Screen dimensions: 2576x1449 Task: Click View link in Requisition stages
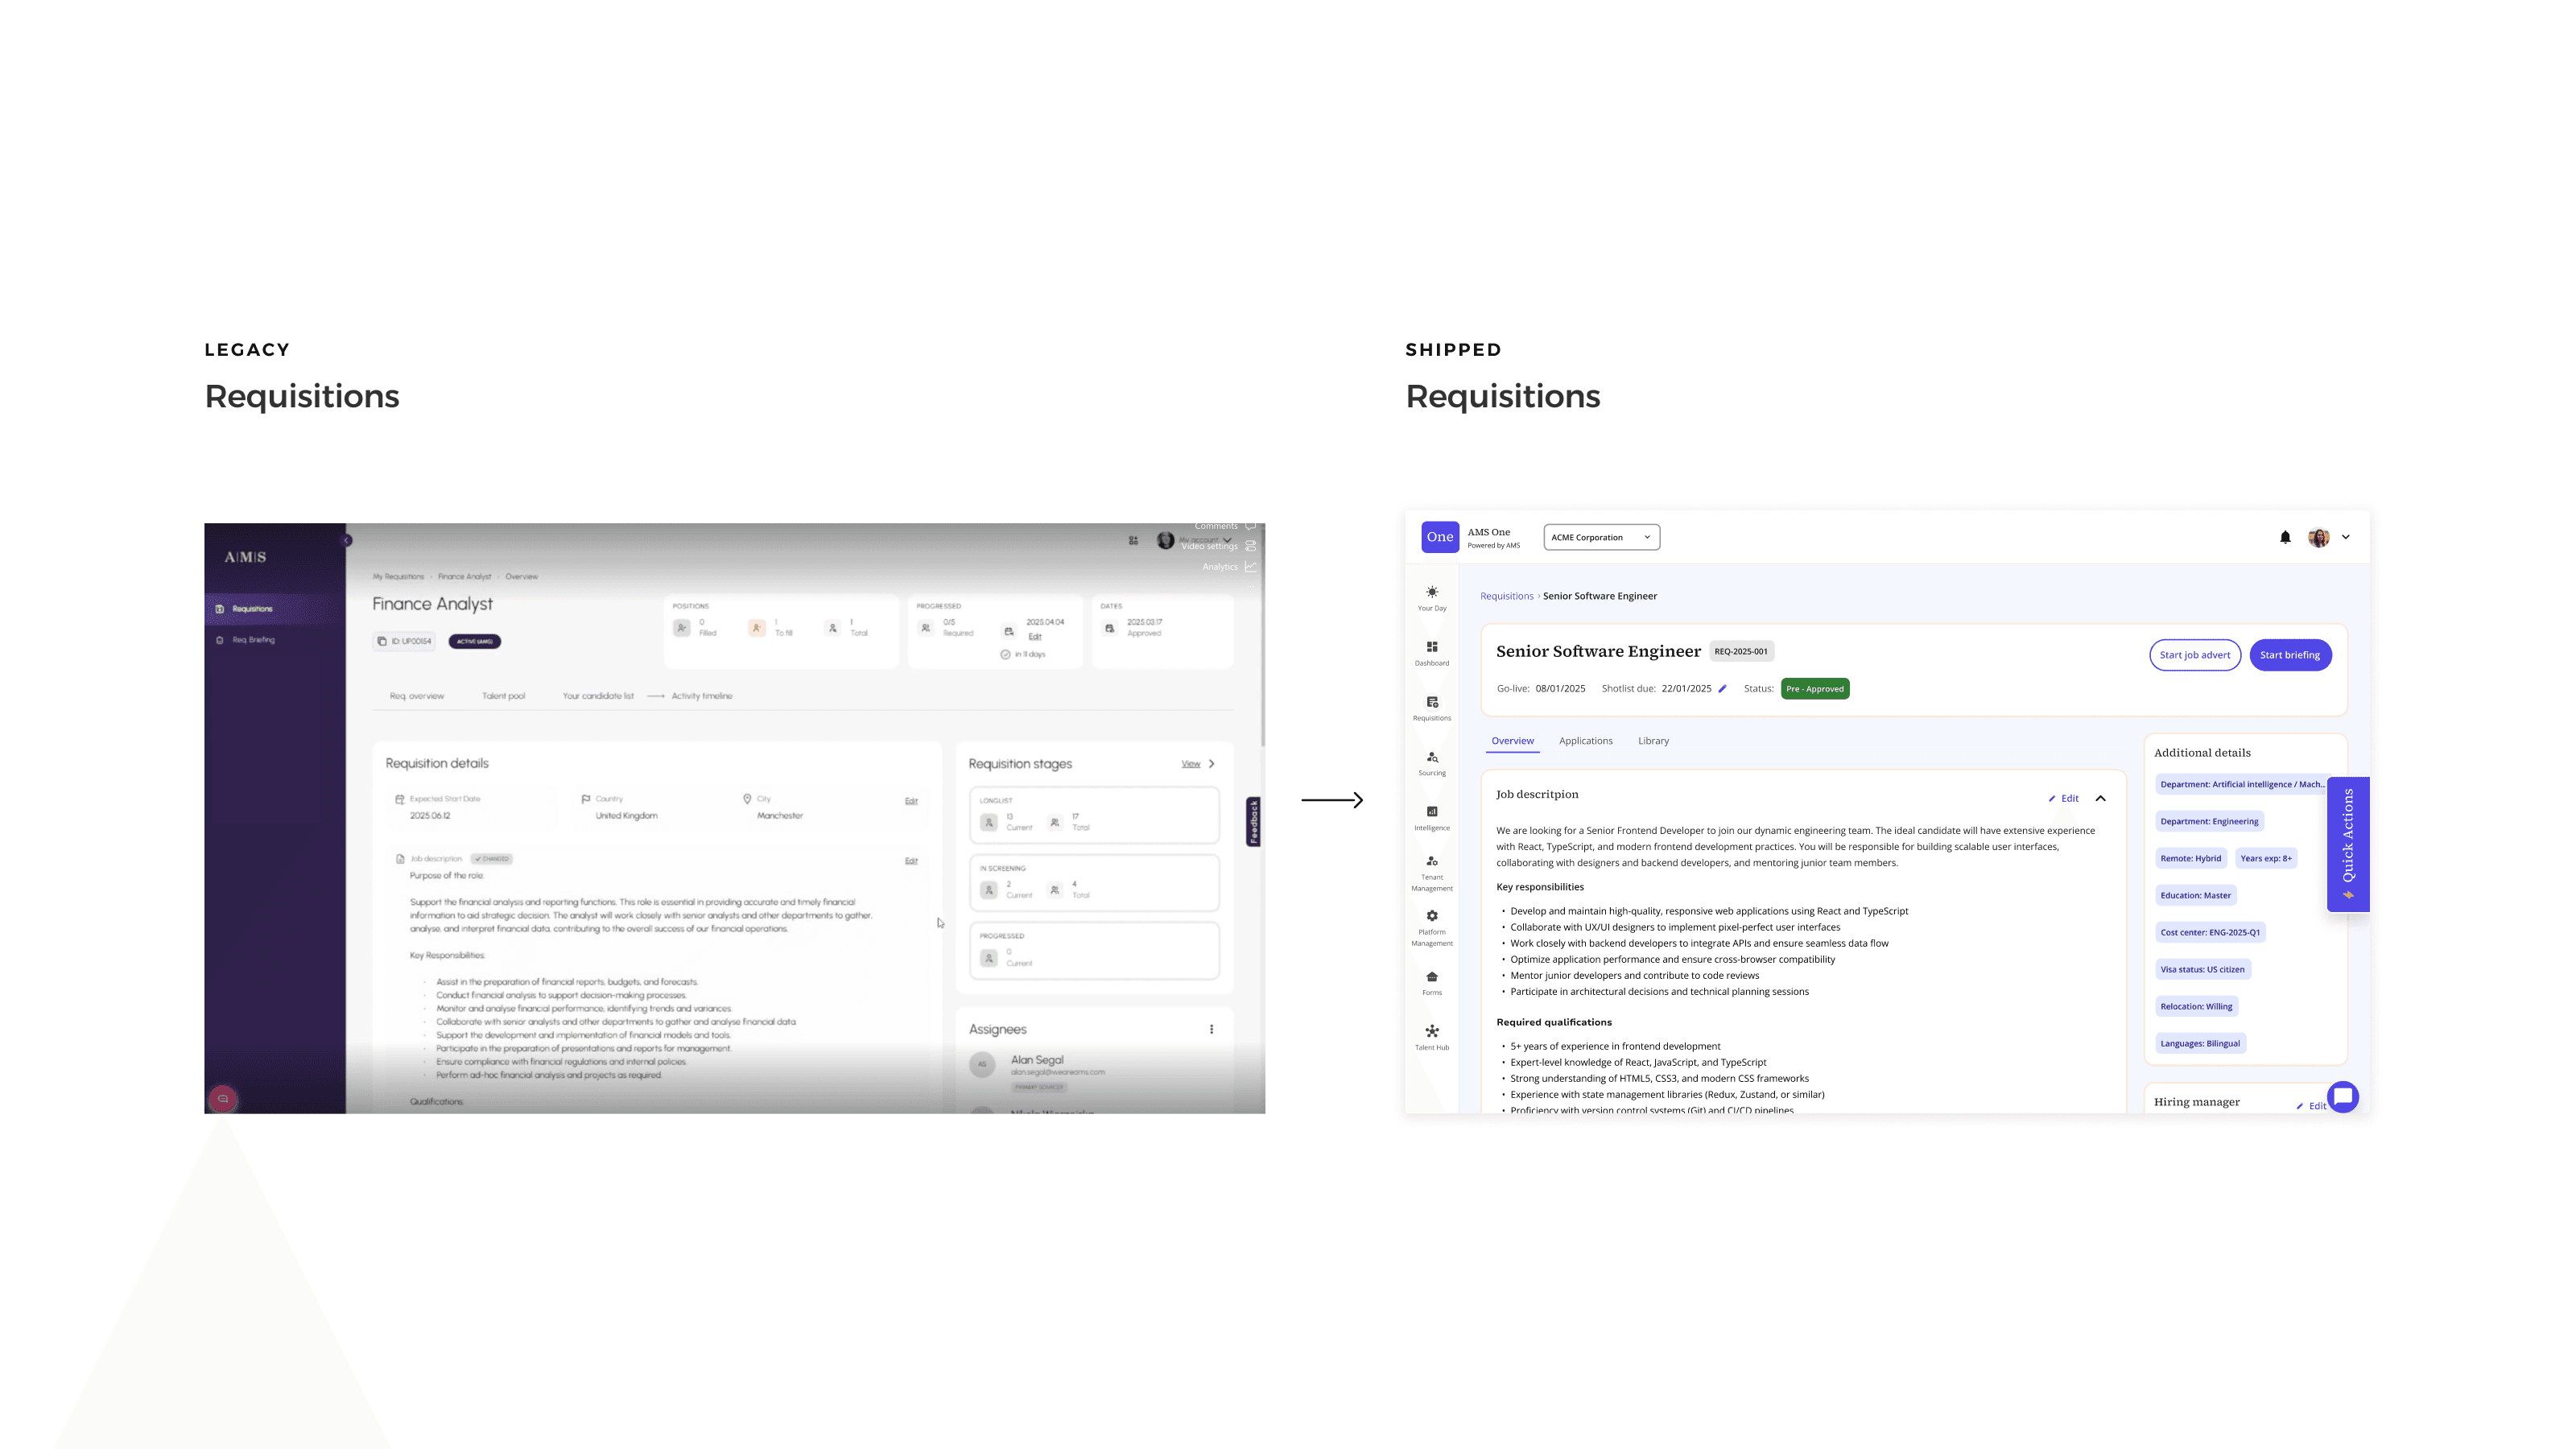1190,764
